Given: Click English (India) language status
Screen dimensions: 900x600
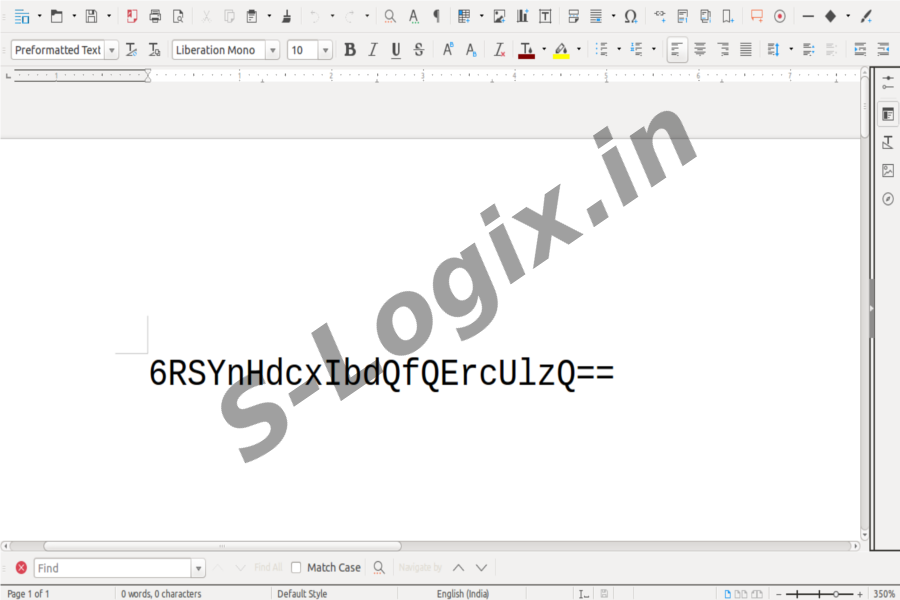Looking at the screenshot, I should (x=463, y=594).
